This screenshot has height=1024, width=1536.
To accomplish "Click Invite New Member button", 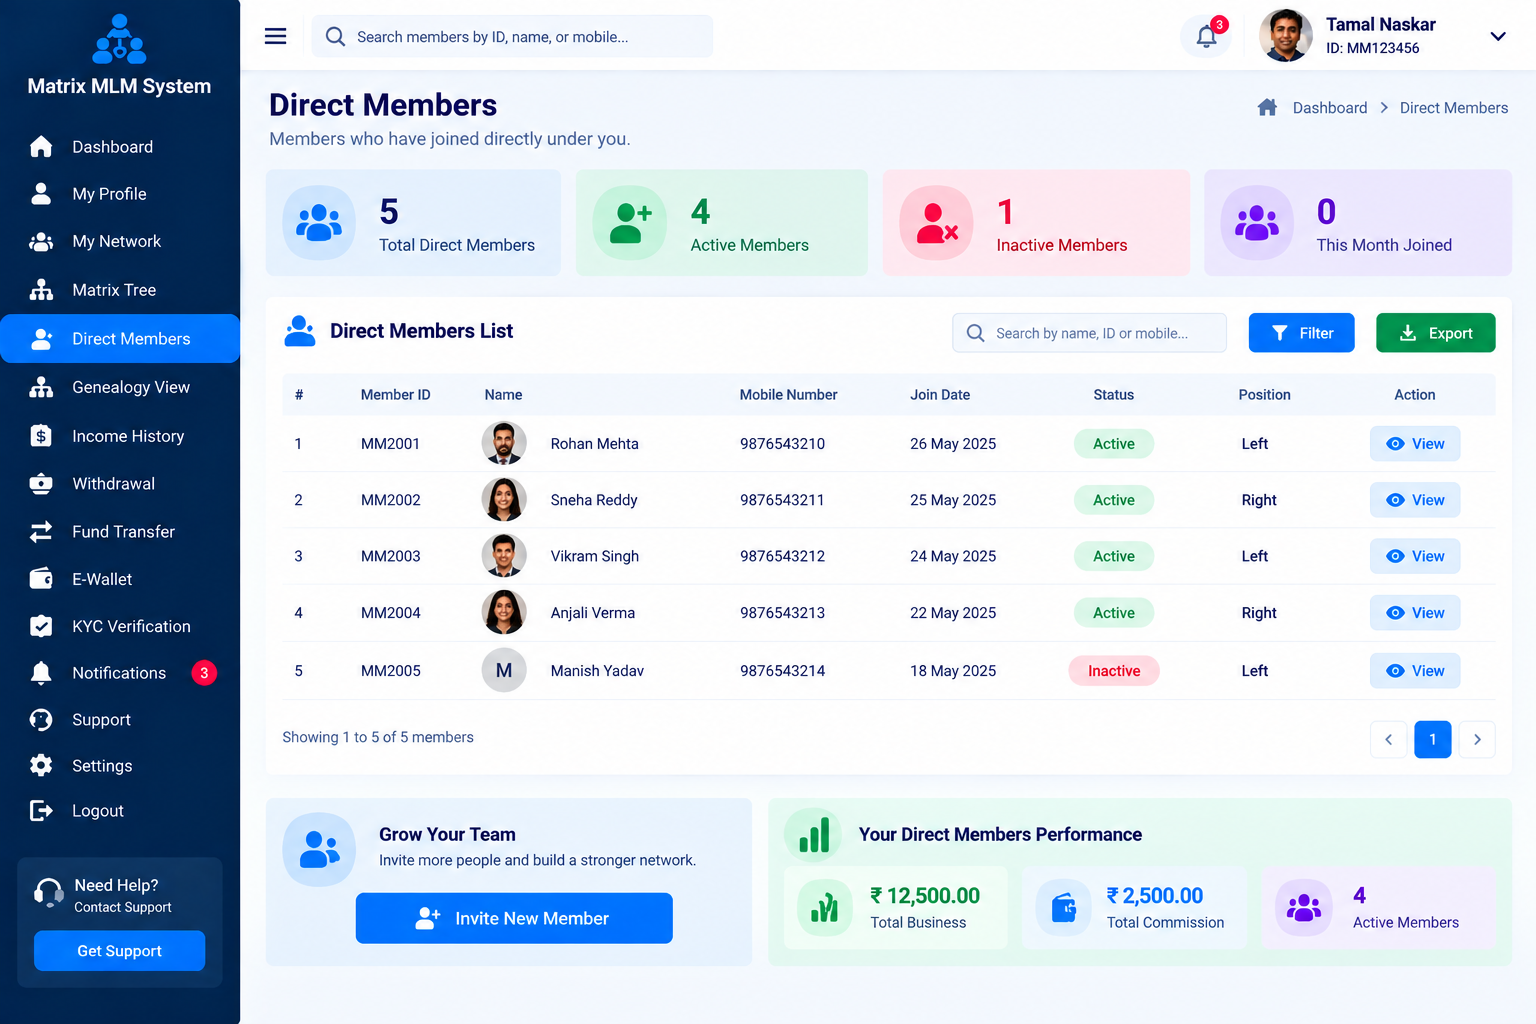I will pos(514,918).
